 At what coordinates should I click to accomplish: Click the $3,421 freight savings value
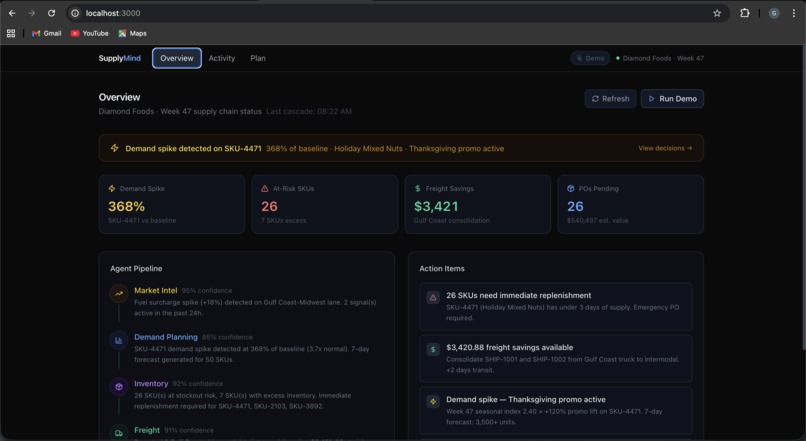pyautogui.click(x=436, y=206)
